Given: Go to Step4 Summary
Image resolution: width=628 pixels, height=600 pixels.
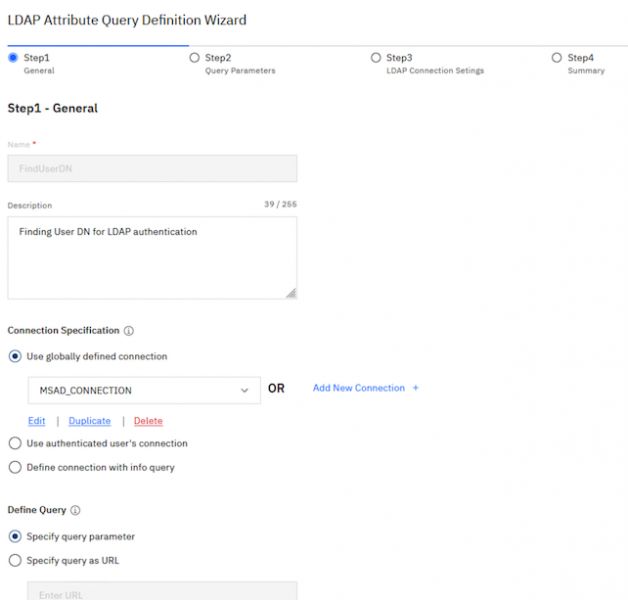Looking at the screenshot, I should point(578,64).
